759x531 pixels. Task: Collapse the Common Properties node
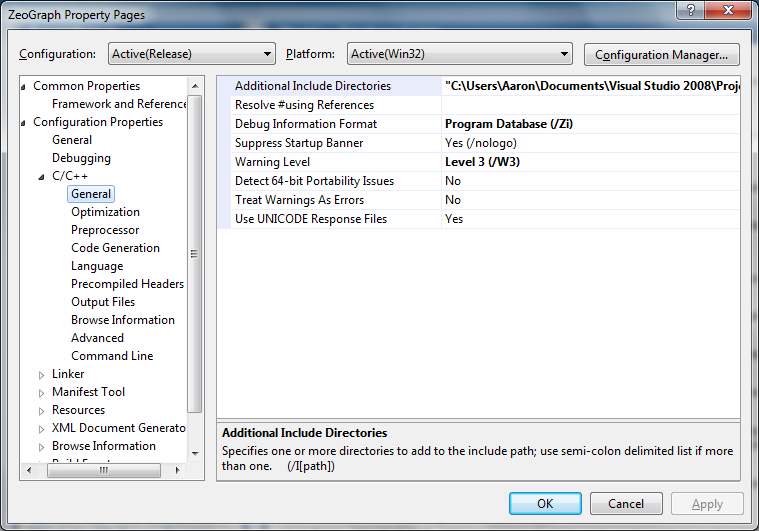point(24,87)
